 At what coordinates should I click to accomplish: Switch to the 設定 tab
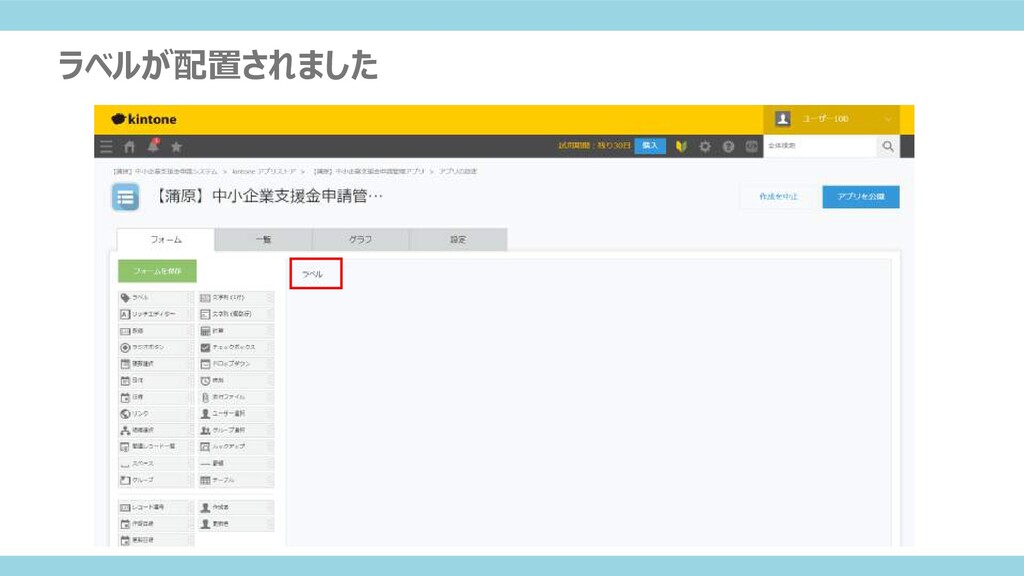pyautogui.click(x=458, y=240)
